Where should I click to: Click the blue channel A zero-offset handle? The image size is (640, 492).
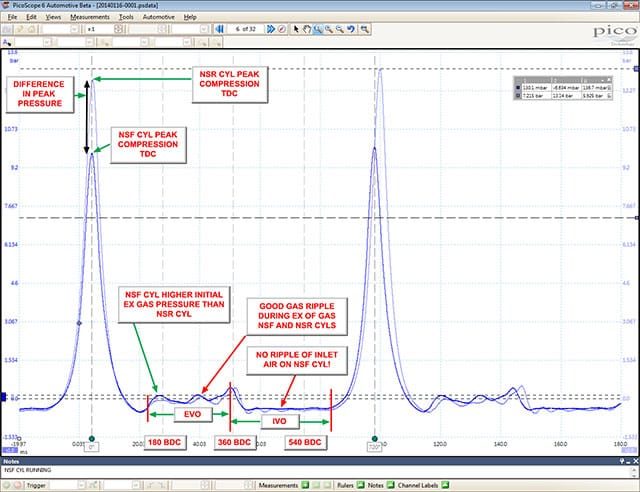4,396
